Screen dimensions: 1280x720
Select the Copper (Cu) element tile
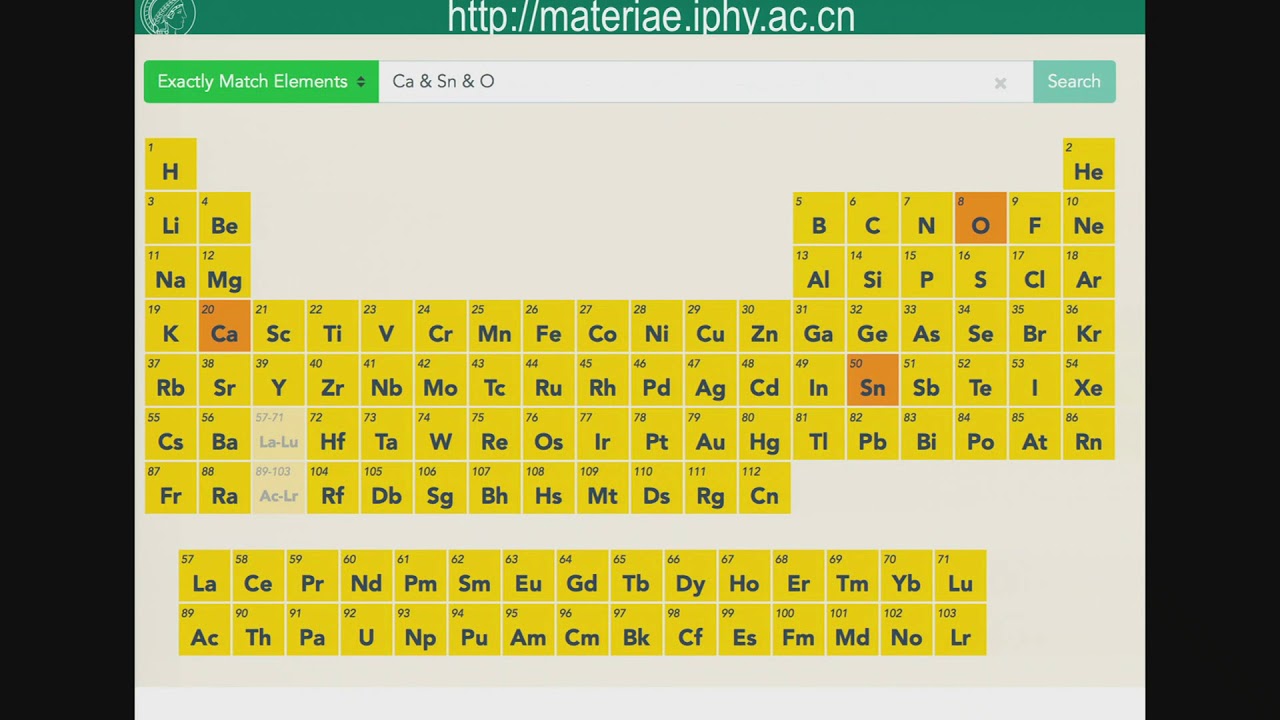point(711,326)
